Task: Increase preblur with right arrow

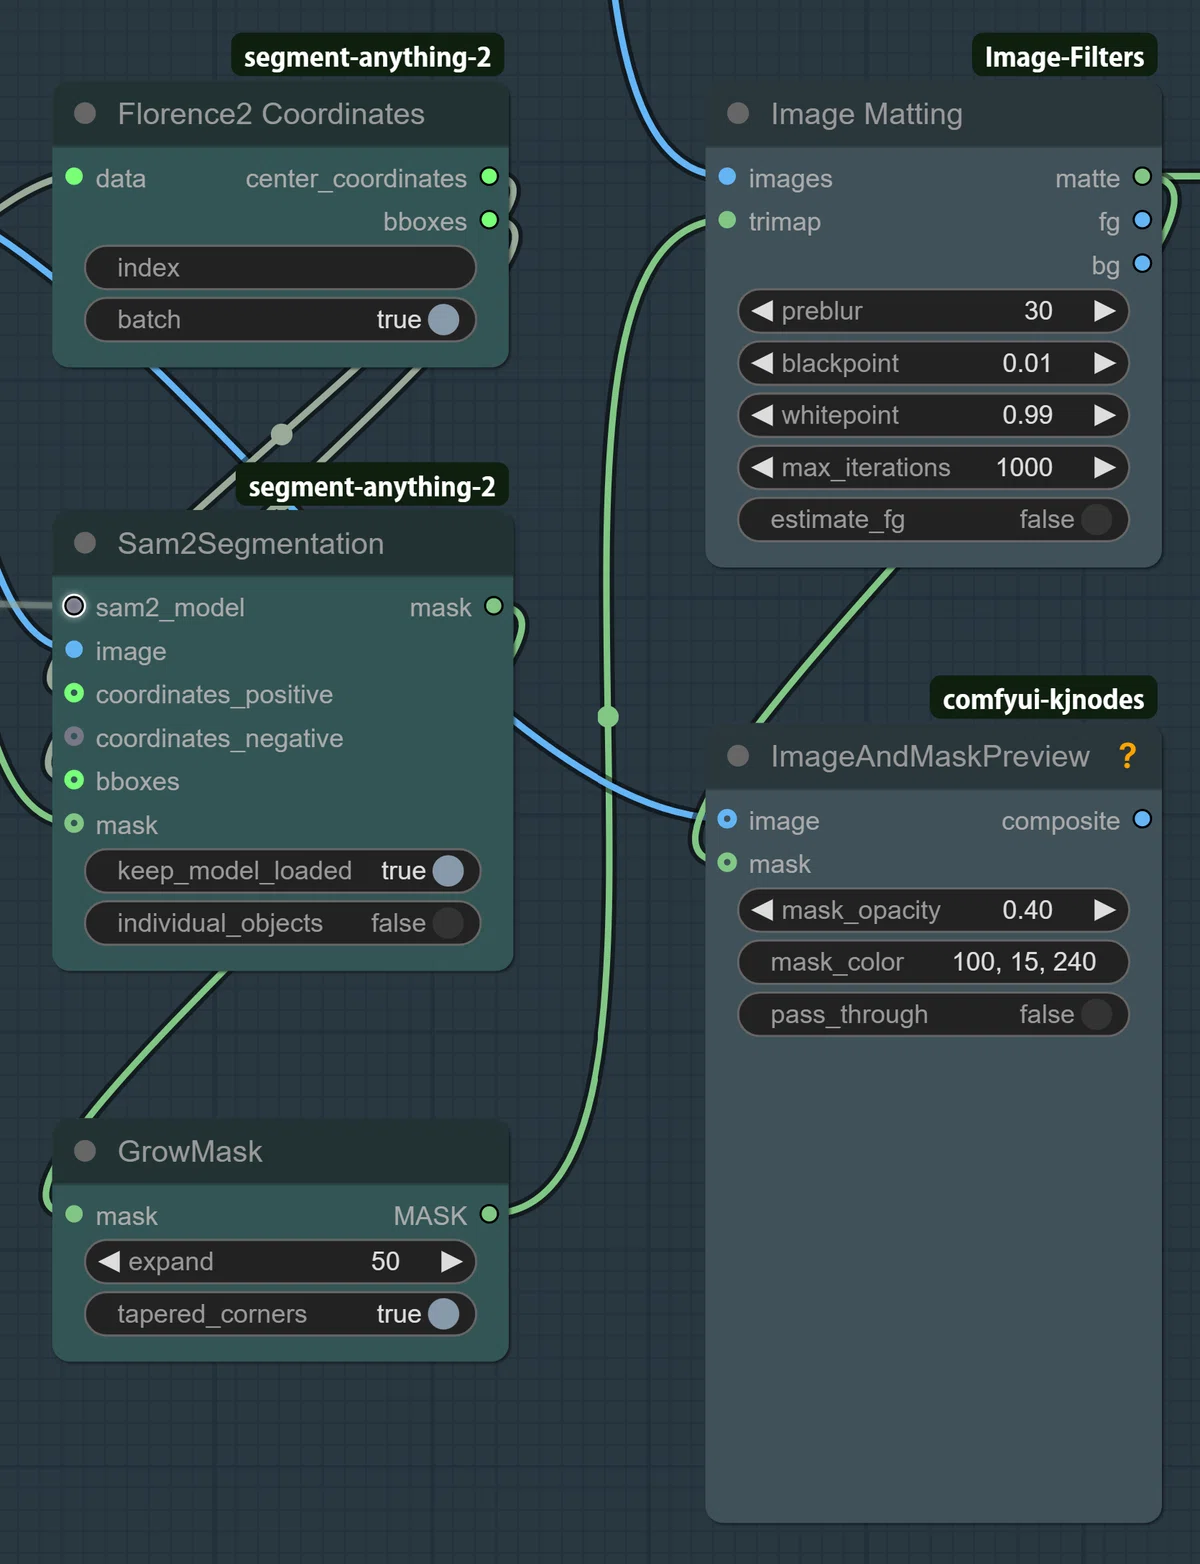Action: [x=1104, y=311]
